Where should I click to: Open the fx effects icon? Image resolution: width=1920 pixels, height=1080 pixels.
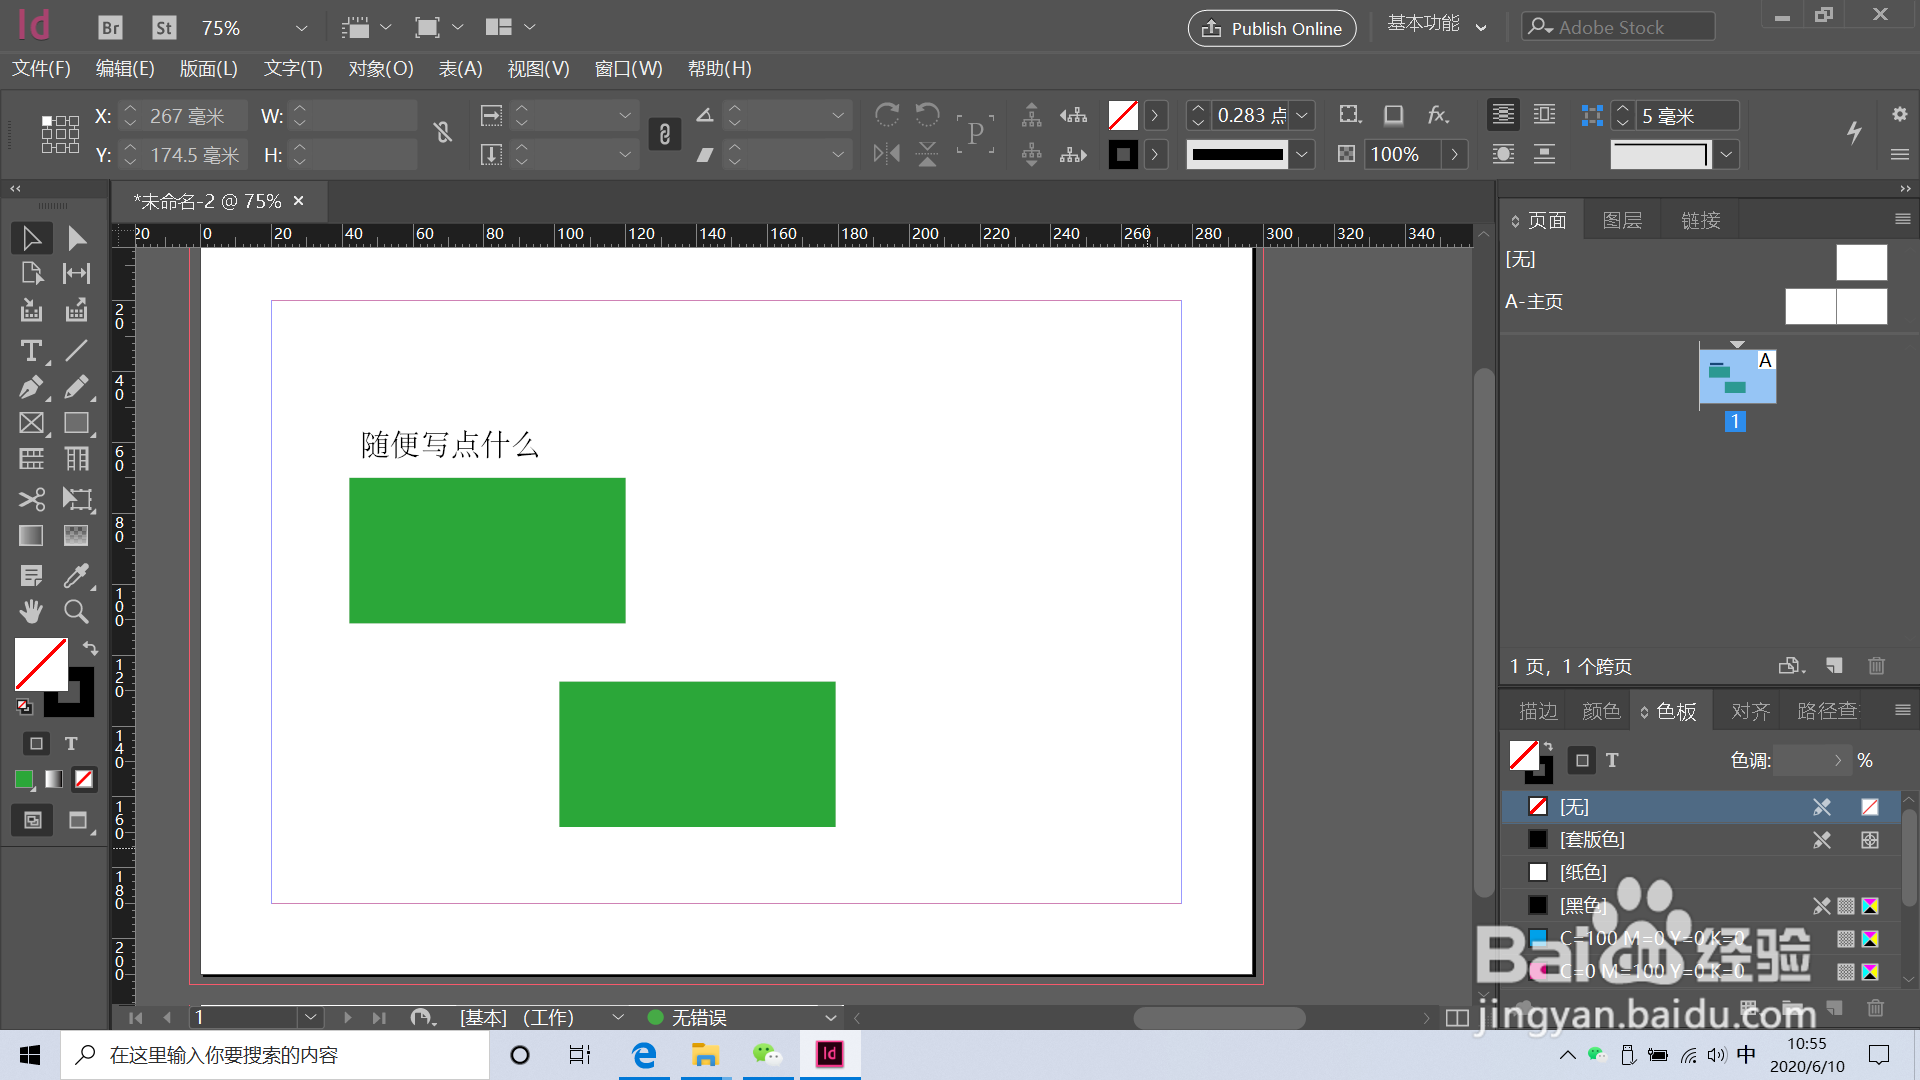(1438, 115)
